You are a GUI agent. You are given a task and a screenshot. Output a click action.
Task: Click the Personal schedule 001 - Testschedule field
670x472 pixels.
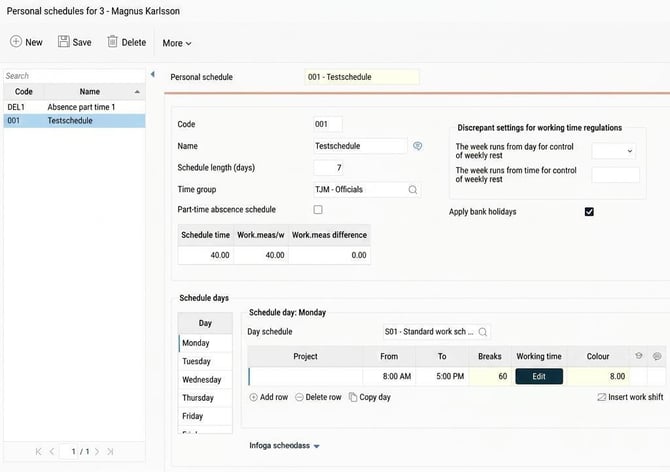point(362,77)
